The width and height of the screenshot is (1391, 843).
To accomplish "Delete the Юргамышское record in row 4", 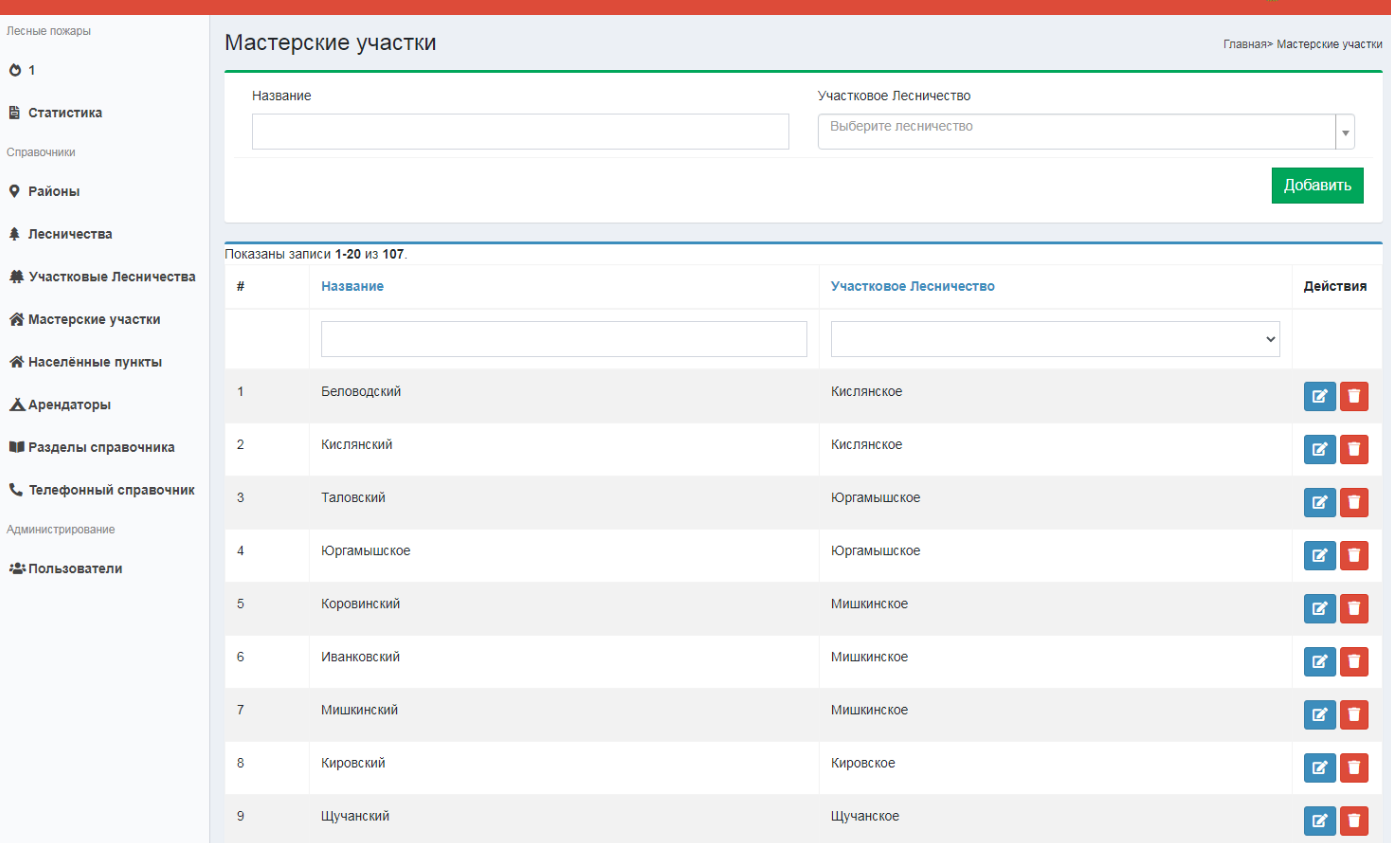I will point(1354,555).
